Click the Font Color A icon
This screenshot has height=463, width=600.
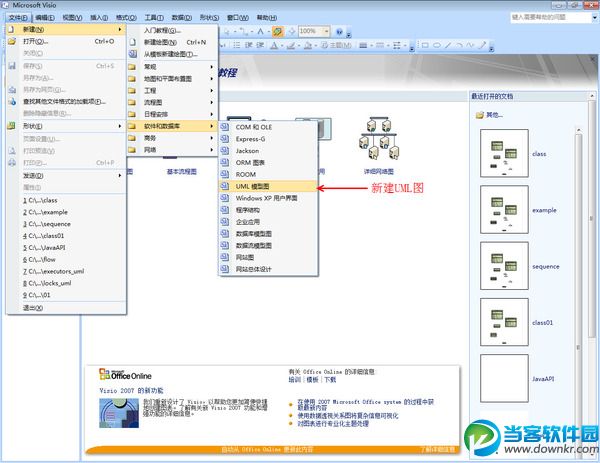pos(274,46)
